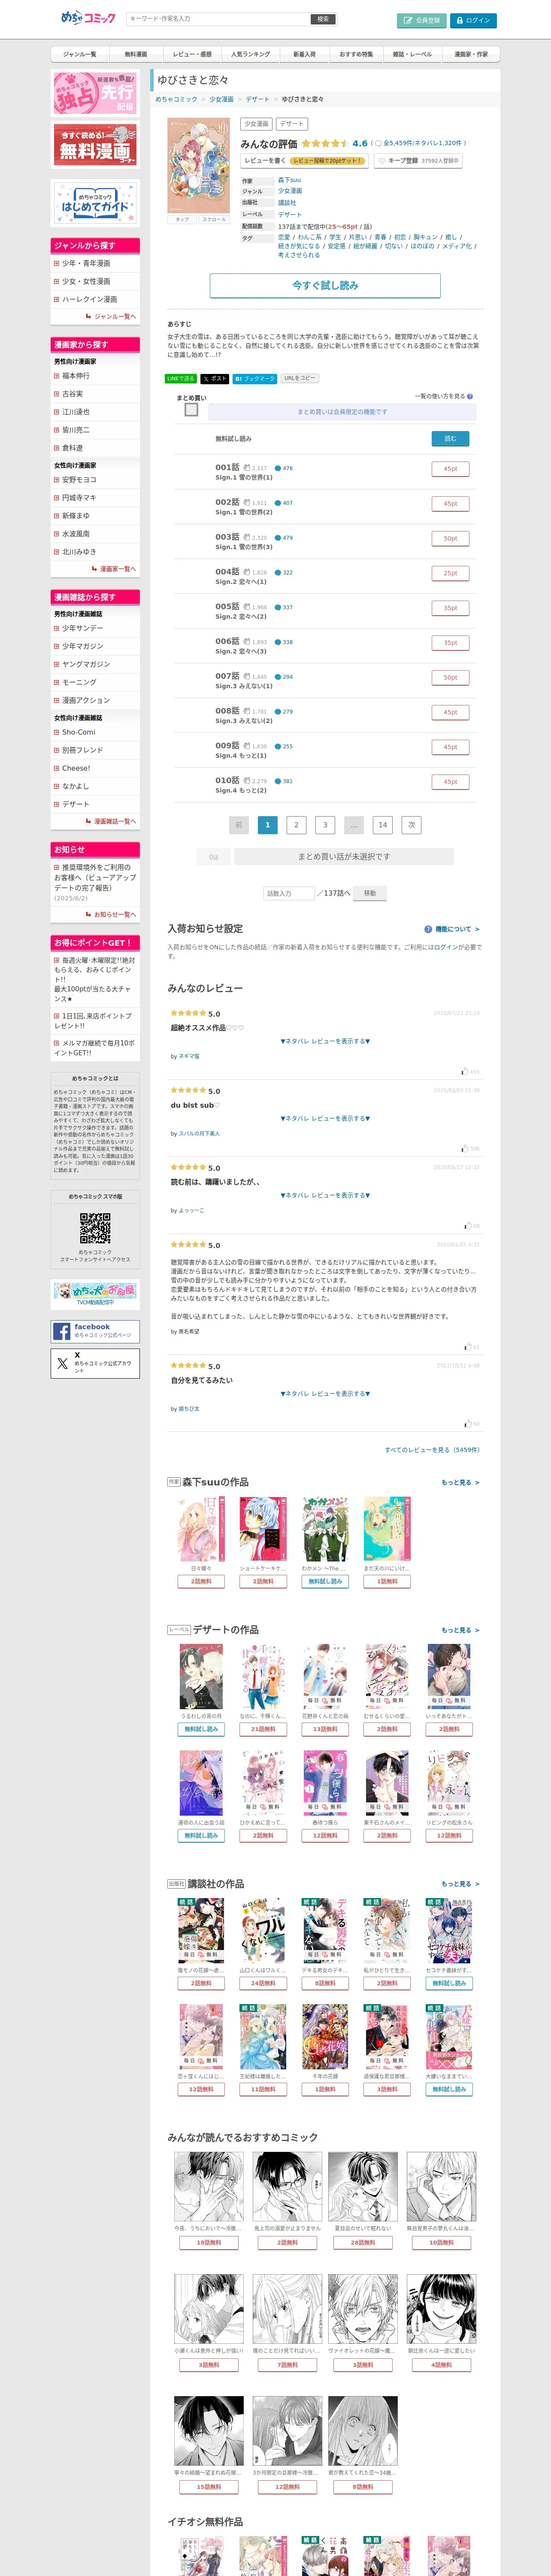Screen dimensions: 551x2576
Task: Click the 話数入力 episode number field
Action: click(x=289, y=893)
